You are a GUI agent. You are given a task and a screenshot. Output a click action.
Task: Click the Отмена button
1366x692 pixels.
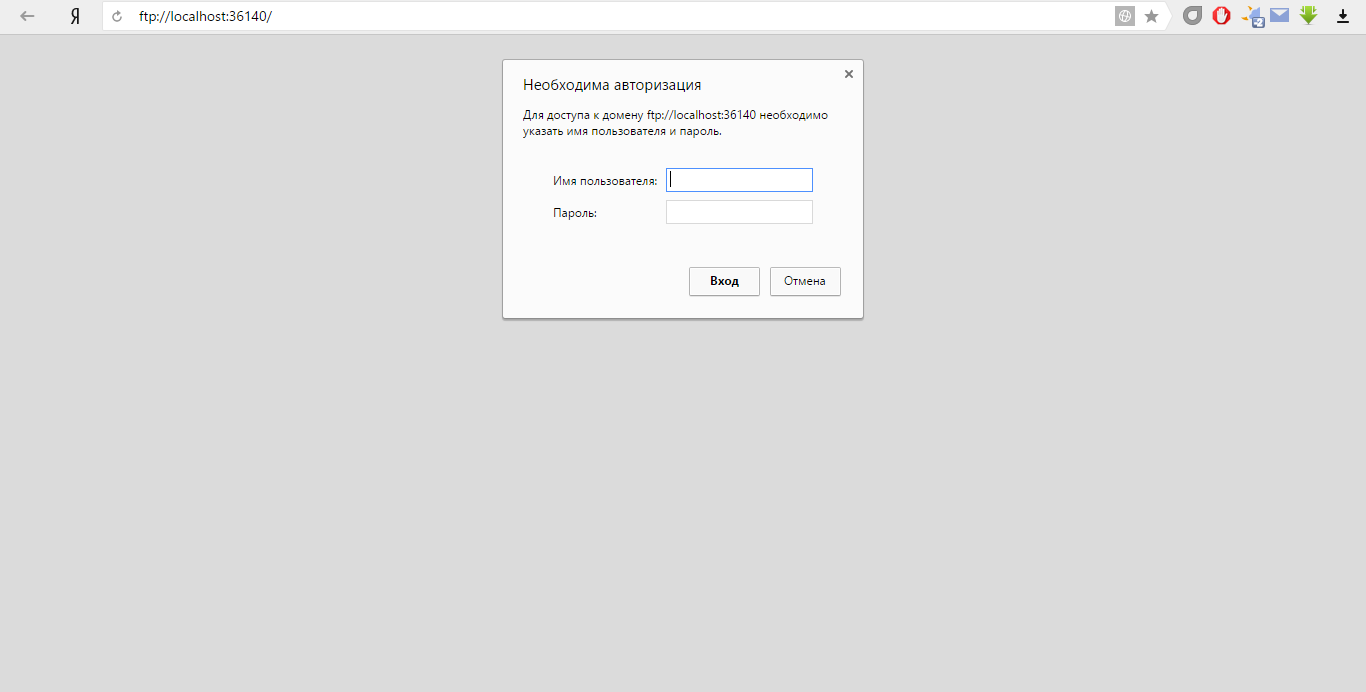click(805, 281)
